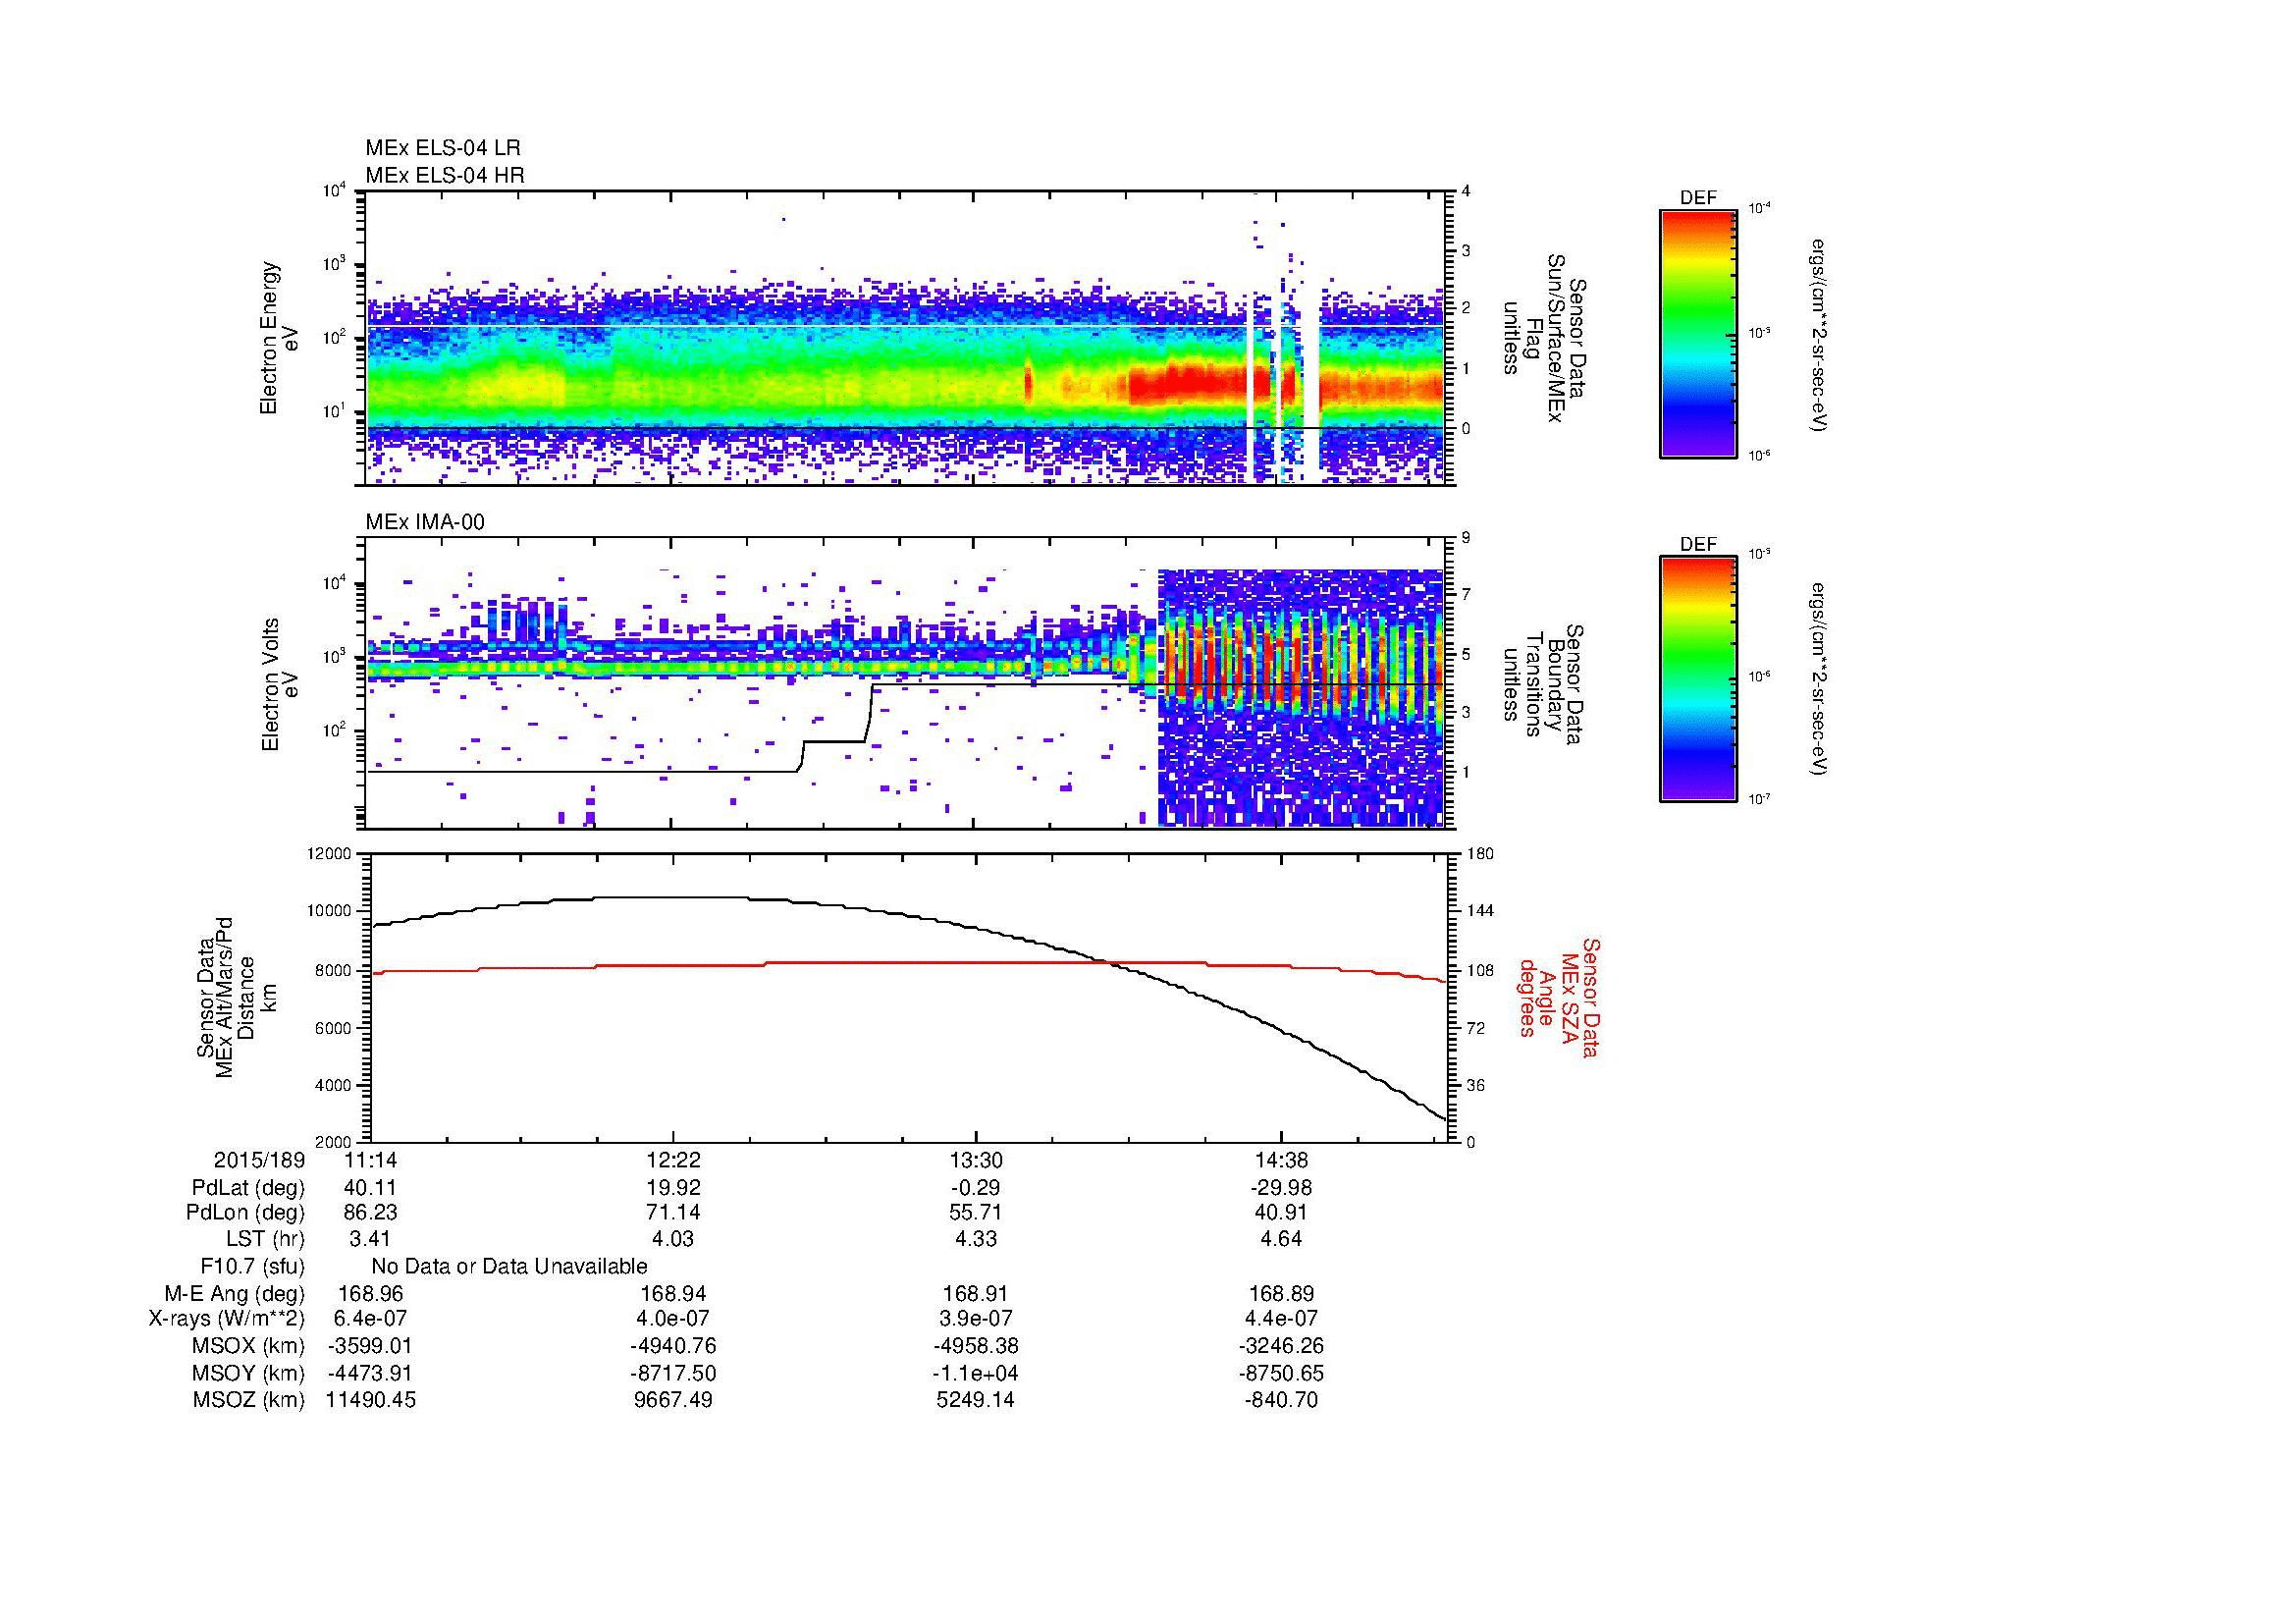2296x1623 pixels.
Task: Click the 'MEx ELS-04 LR' panel title
Action: click(443, 148)
